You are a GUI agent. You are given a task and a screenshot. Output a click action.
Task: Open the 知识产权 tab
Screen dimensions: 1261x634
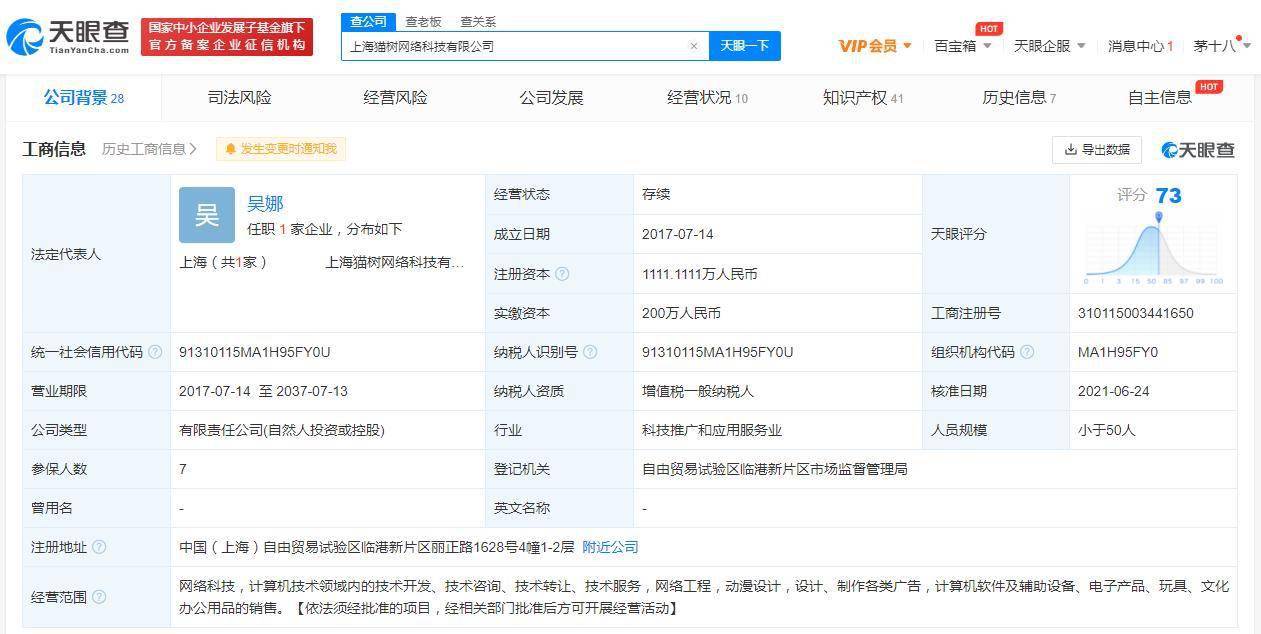(863, 97)
